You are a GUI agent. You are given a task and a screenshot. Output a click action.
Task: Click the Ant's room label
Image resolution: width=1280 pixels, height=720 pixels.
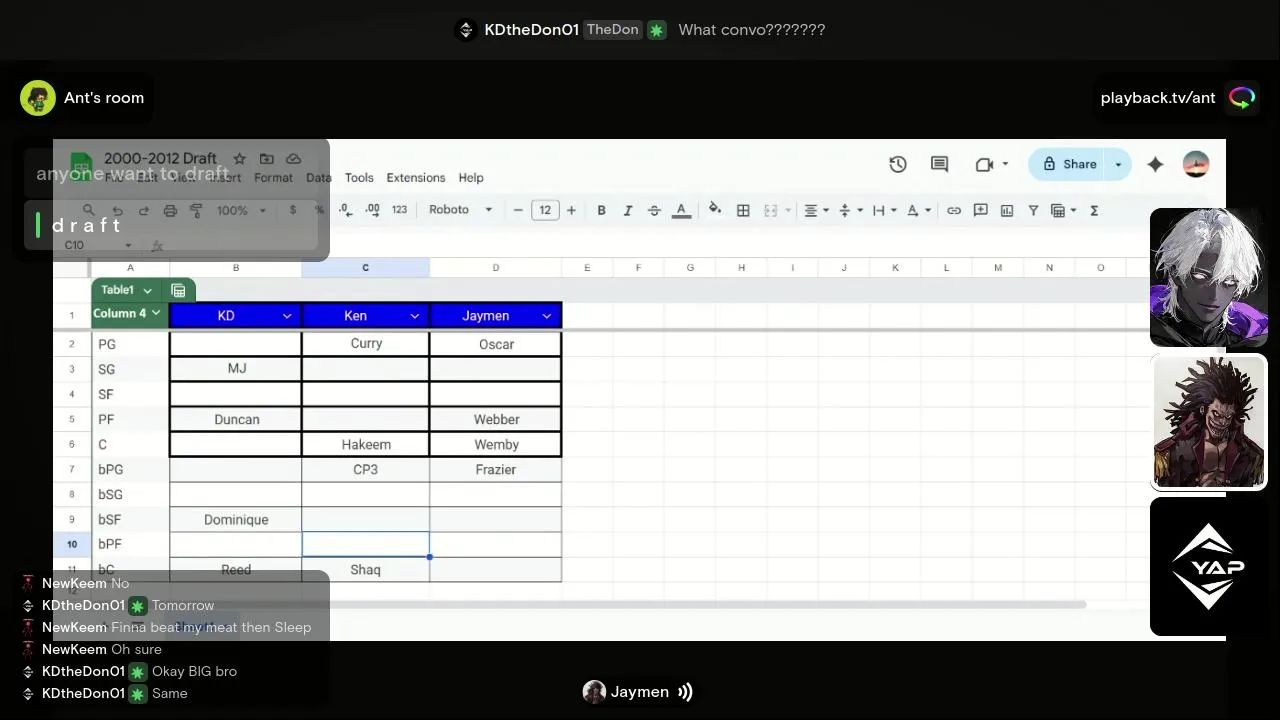click(104, 98)
